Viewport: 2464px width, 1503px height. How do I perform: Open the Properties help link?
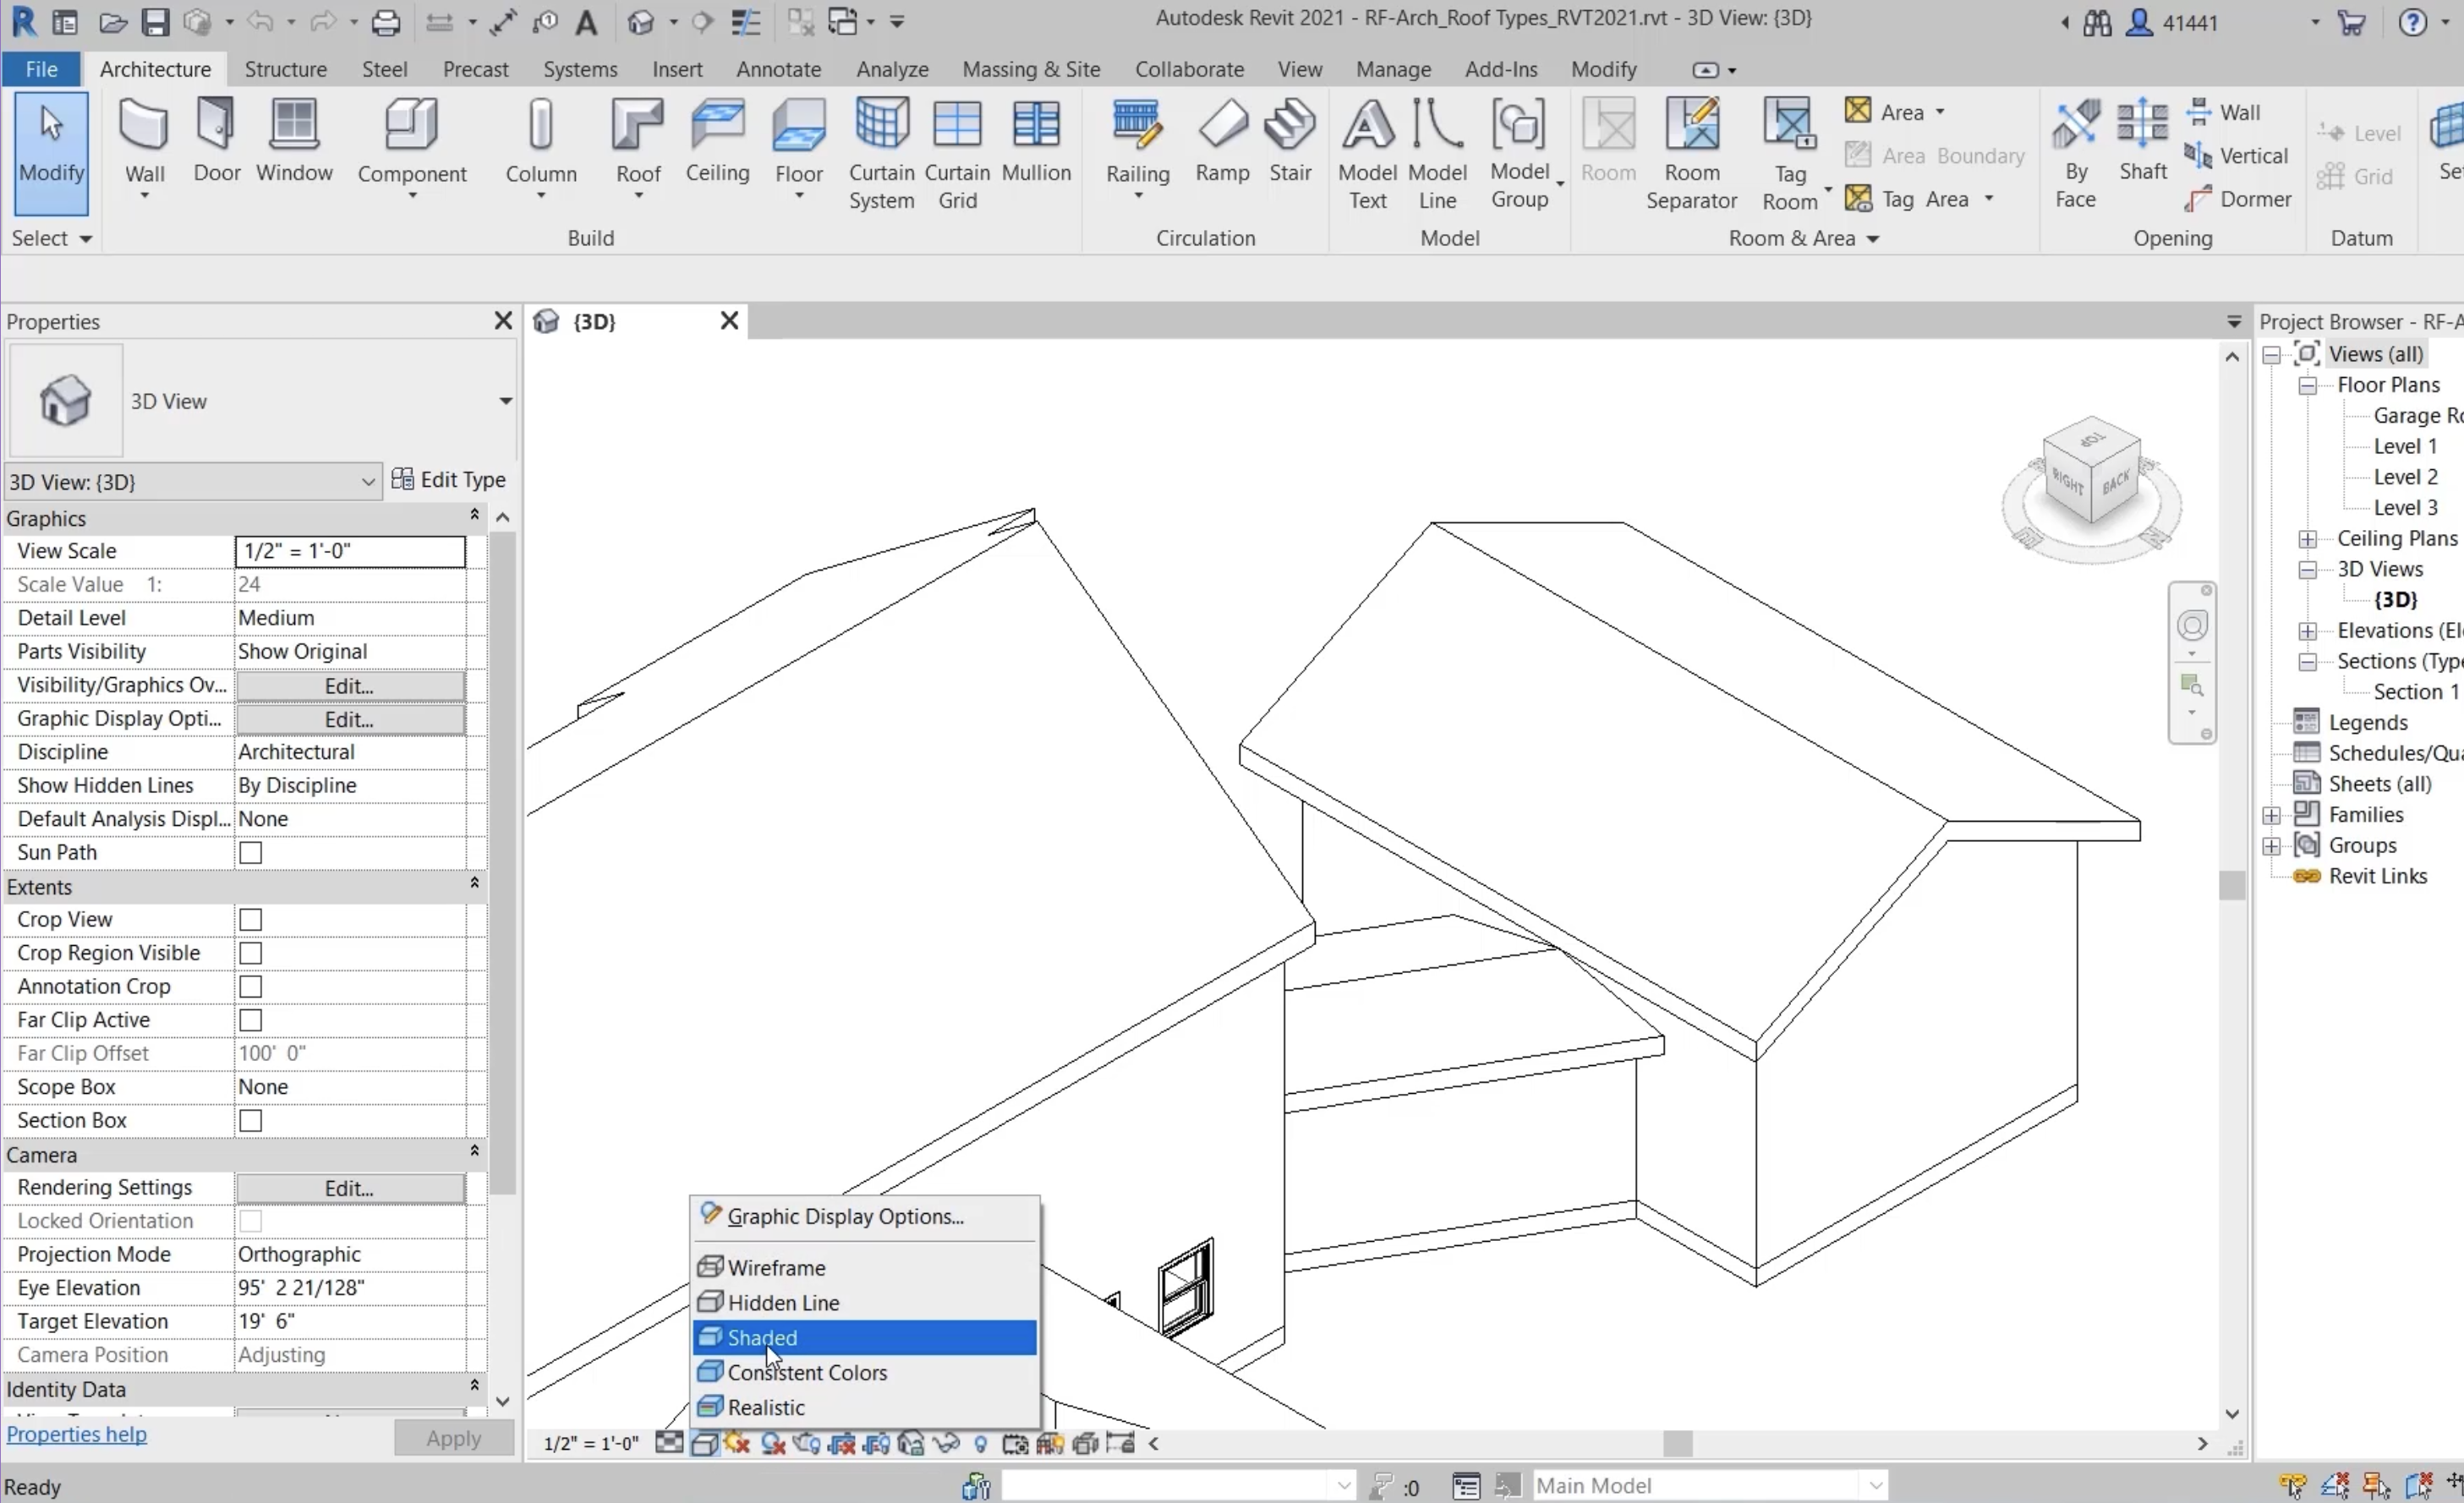[x=77, y=1434]
